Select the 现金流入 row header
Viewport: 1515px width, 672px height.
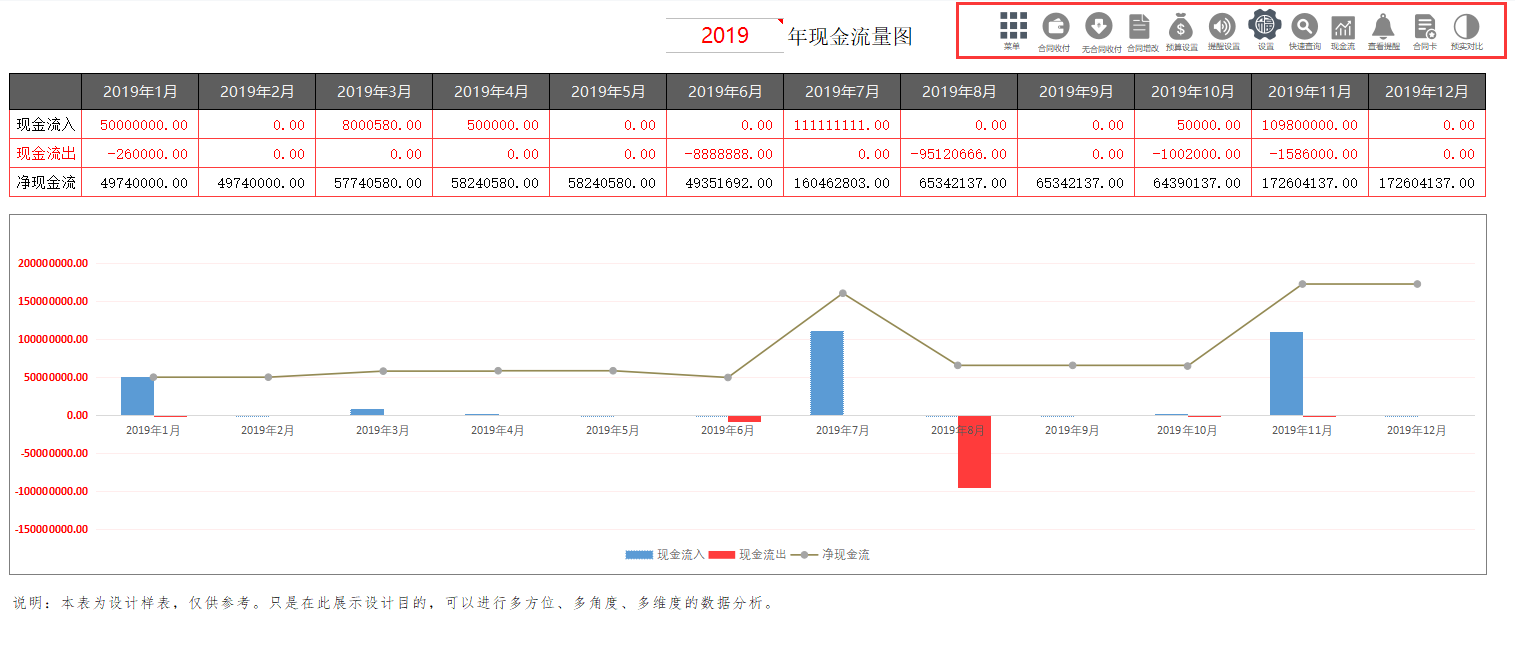point(44,124)
